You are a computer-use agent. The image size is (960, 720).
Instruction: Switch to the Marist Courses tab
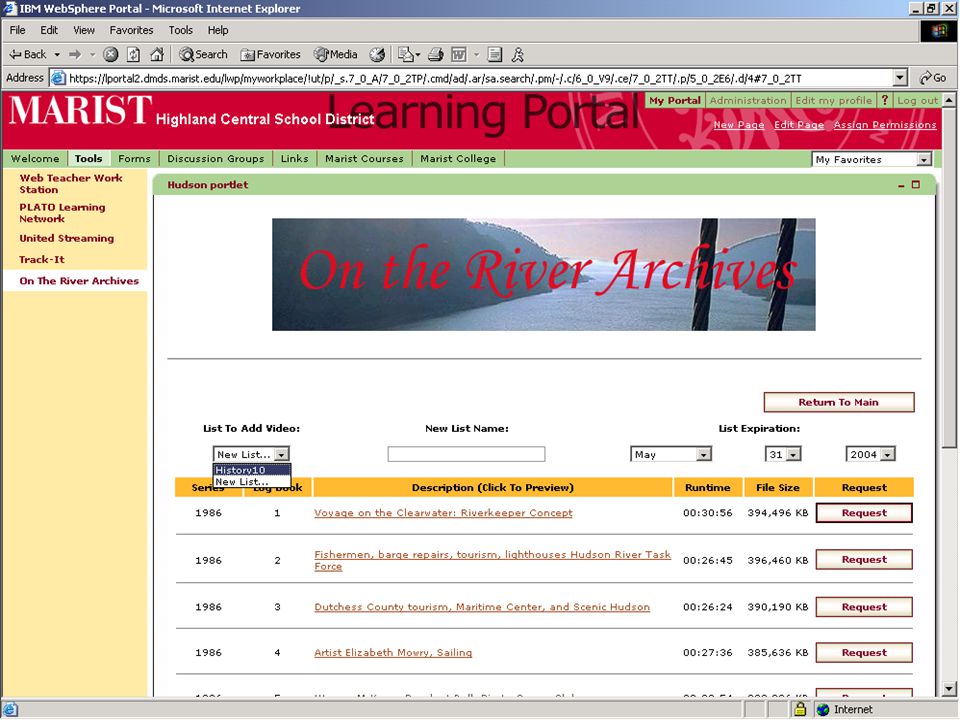pyautogui.click(x=364, y=159)
